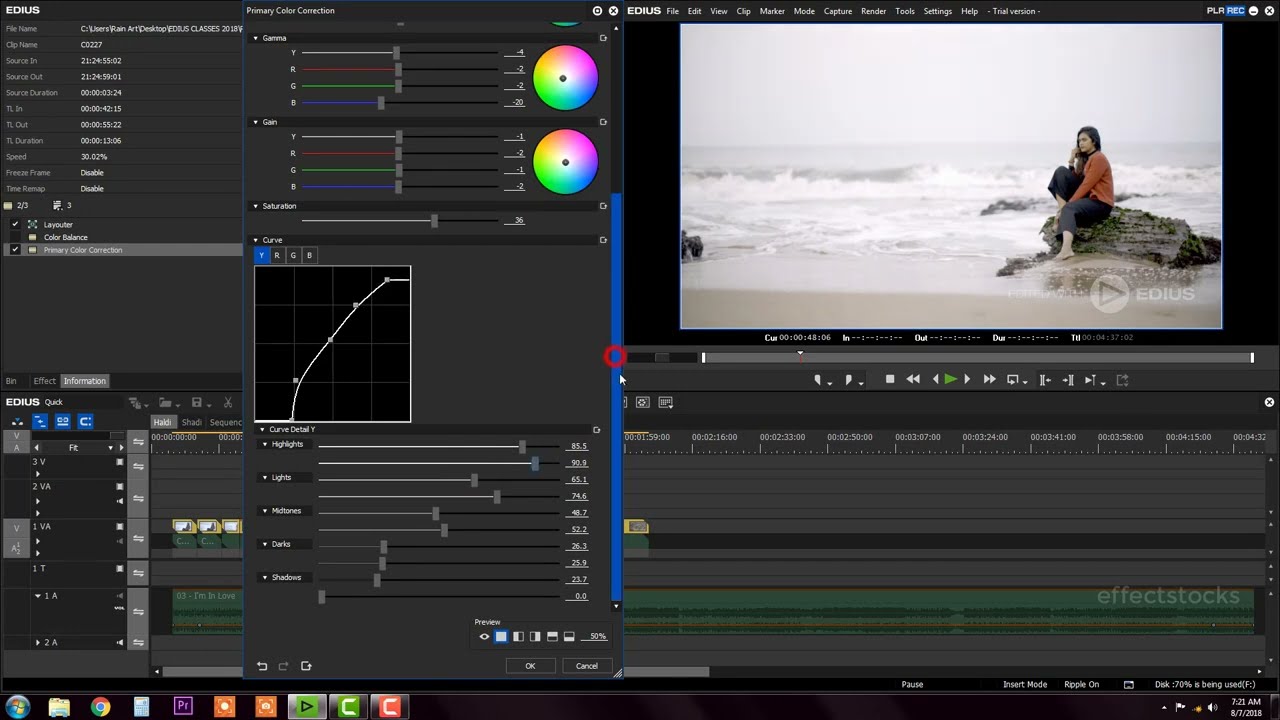Click the Rewind button
This screenshot has width=1280, height=720.
tap(913, 379)
